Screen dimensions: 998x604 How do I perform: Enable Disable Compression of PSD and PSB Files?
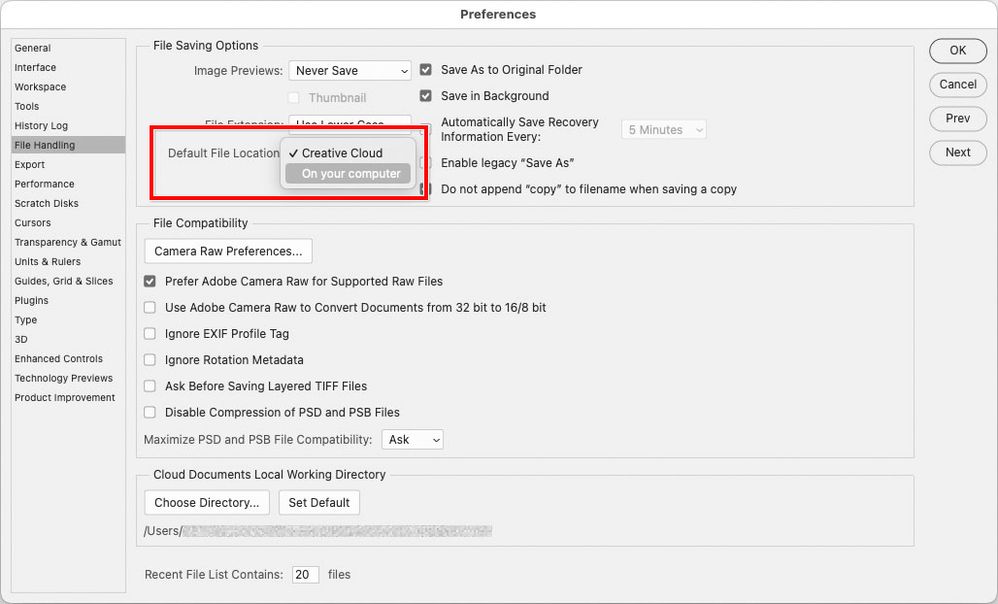click(x=149, y=412)
